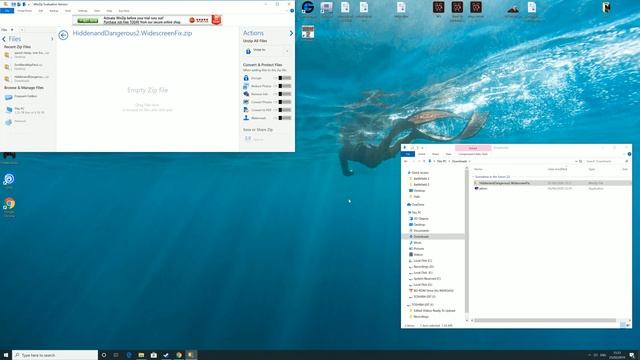Open the Action Center notifications icon
The width and height of the screenshot is (640, 360).
632,355
